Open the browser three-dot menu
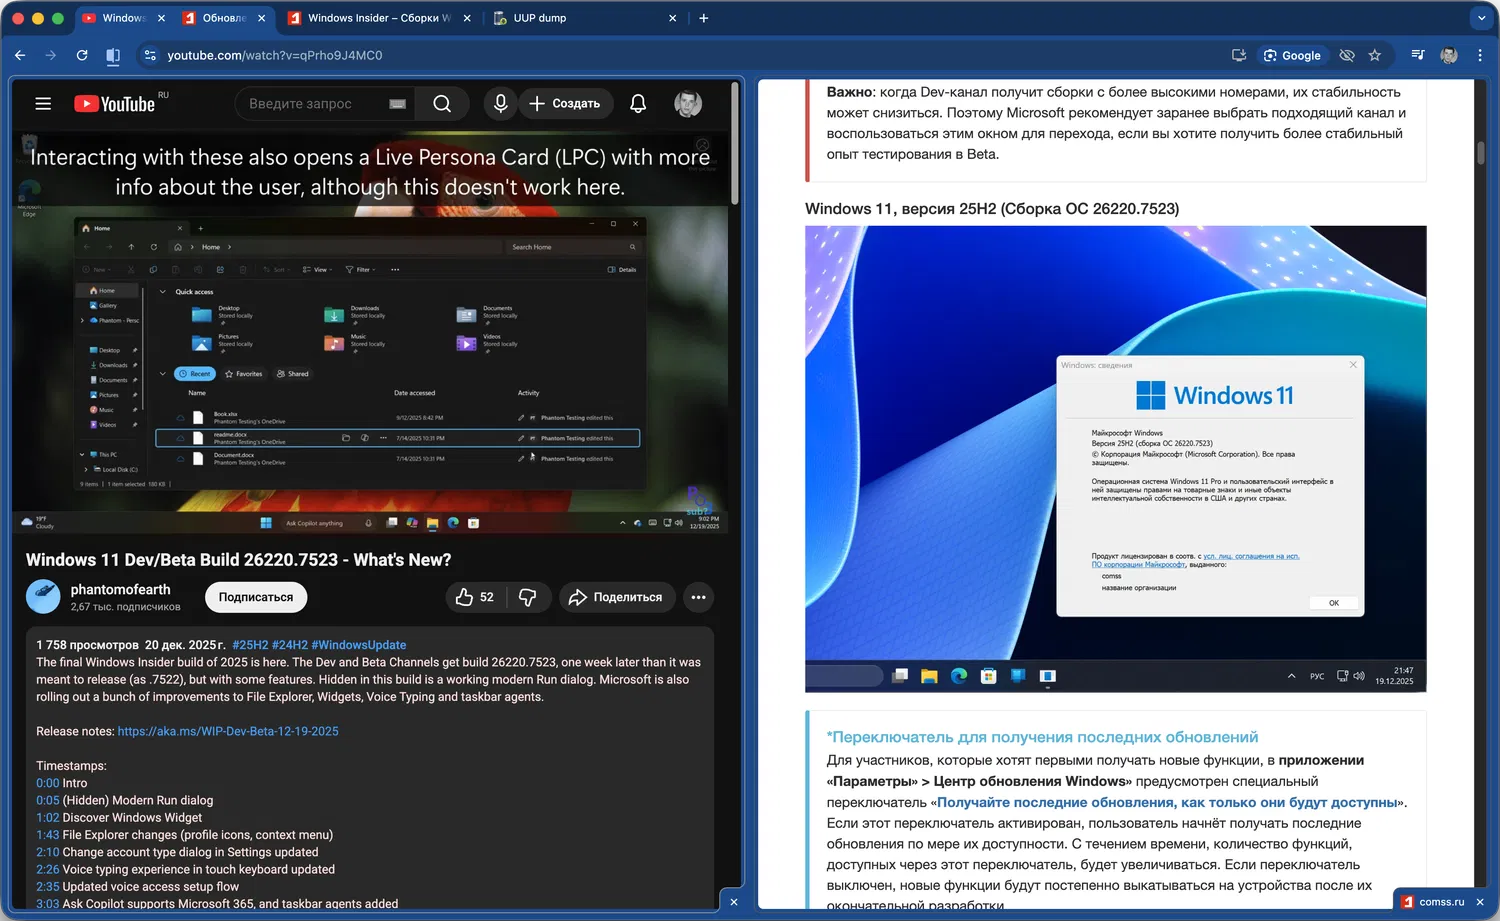 coord(1480,55)
